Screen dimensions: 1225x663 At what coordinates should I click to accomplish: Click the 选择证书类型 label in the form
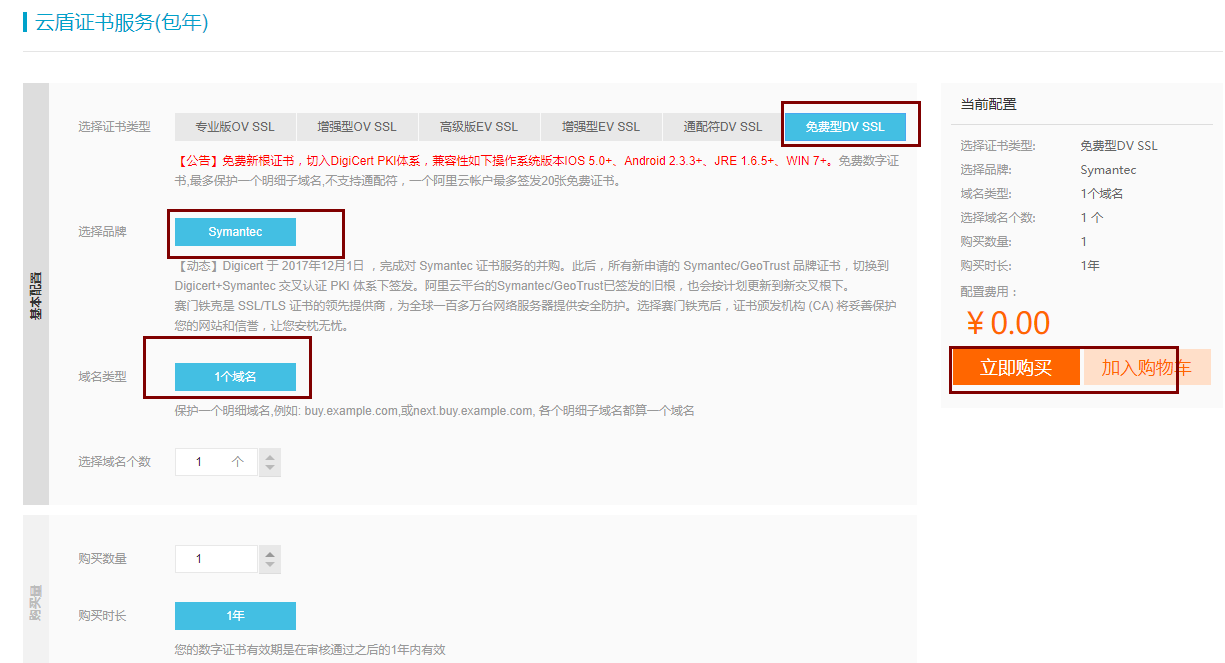click(114, 127)
